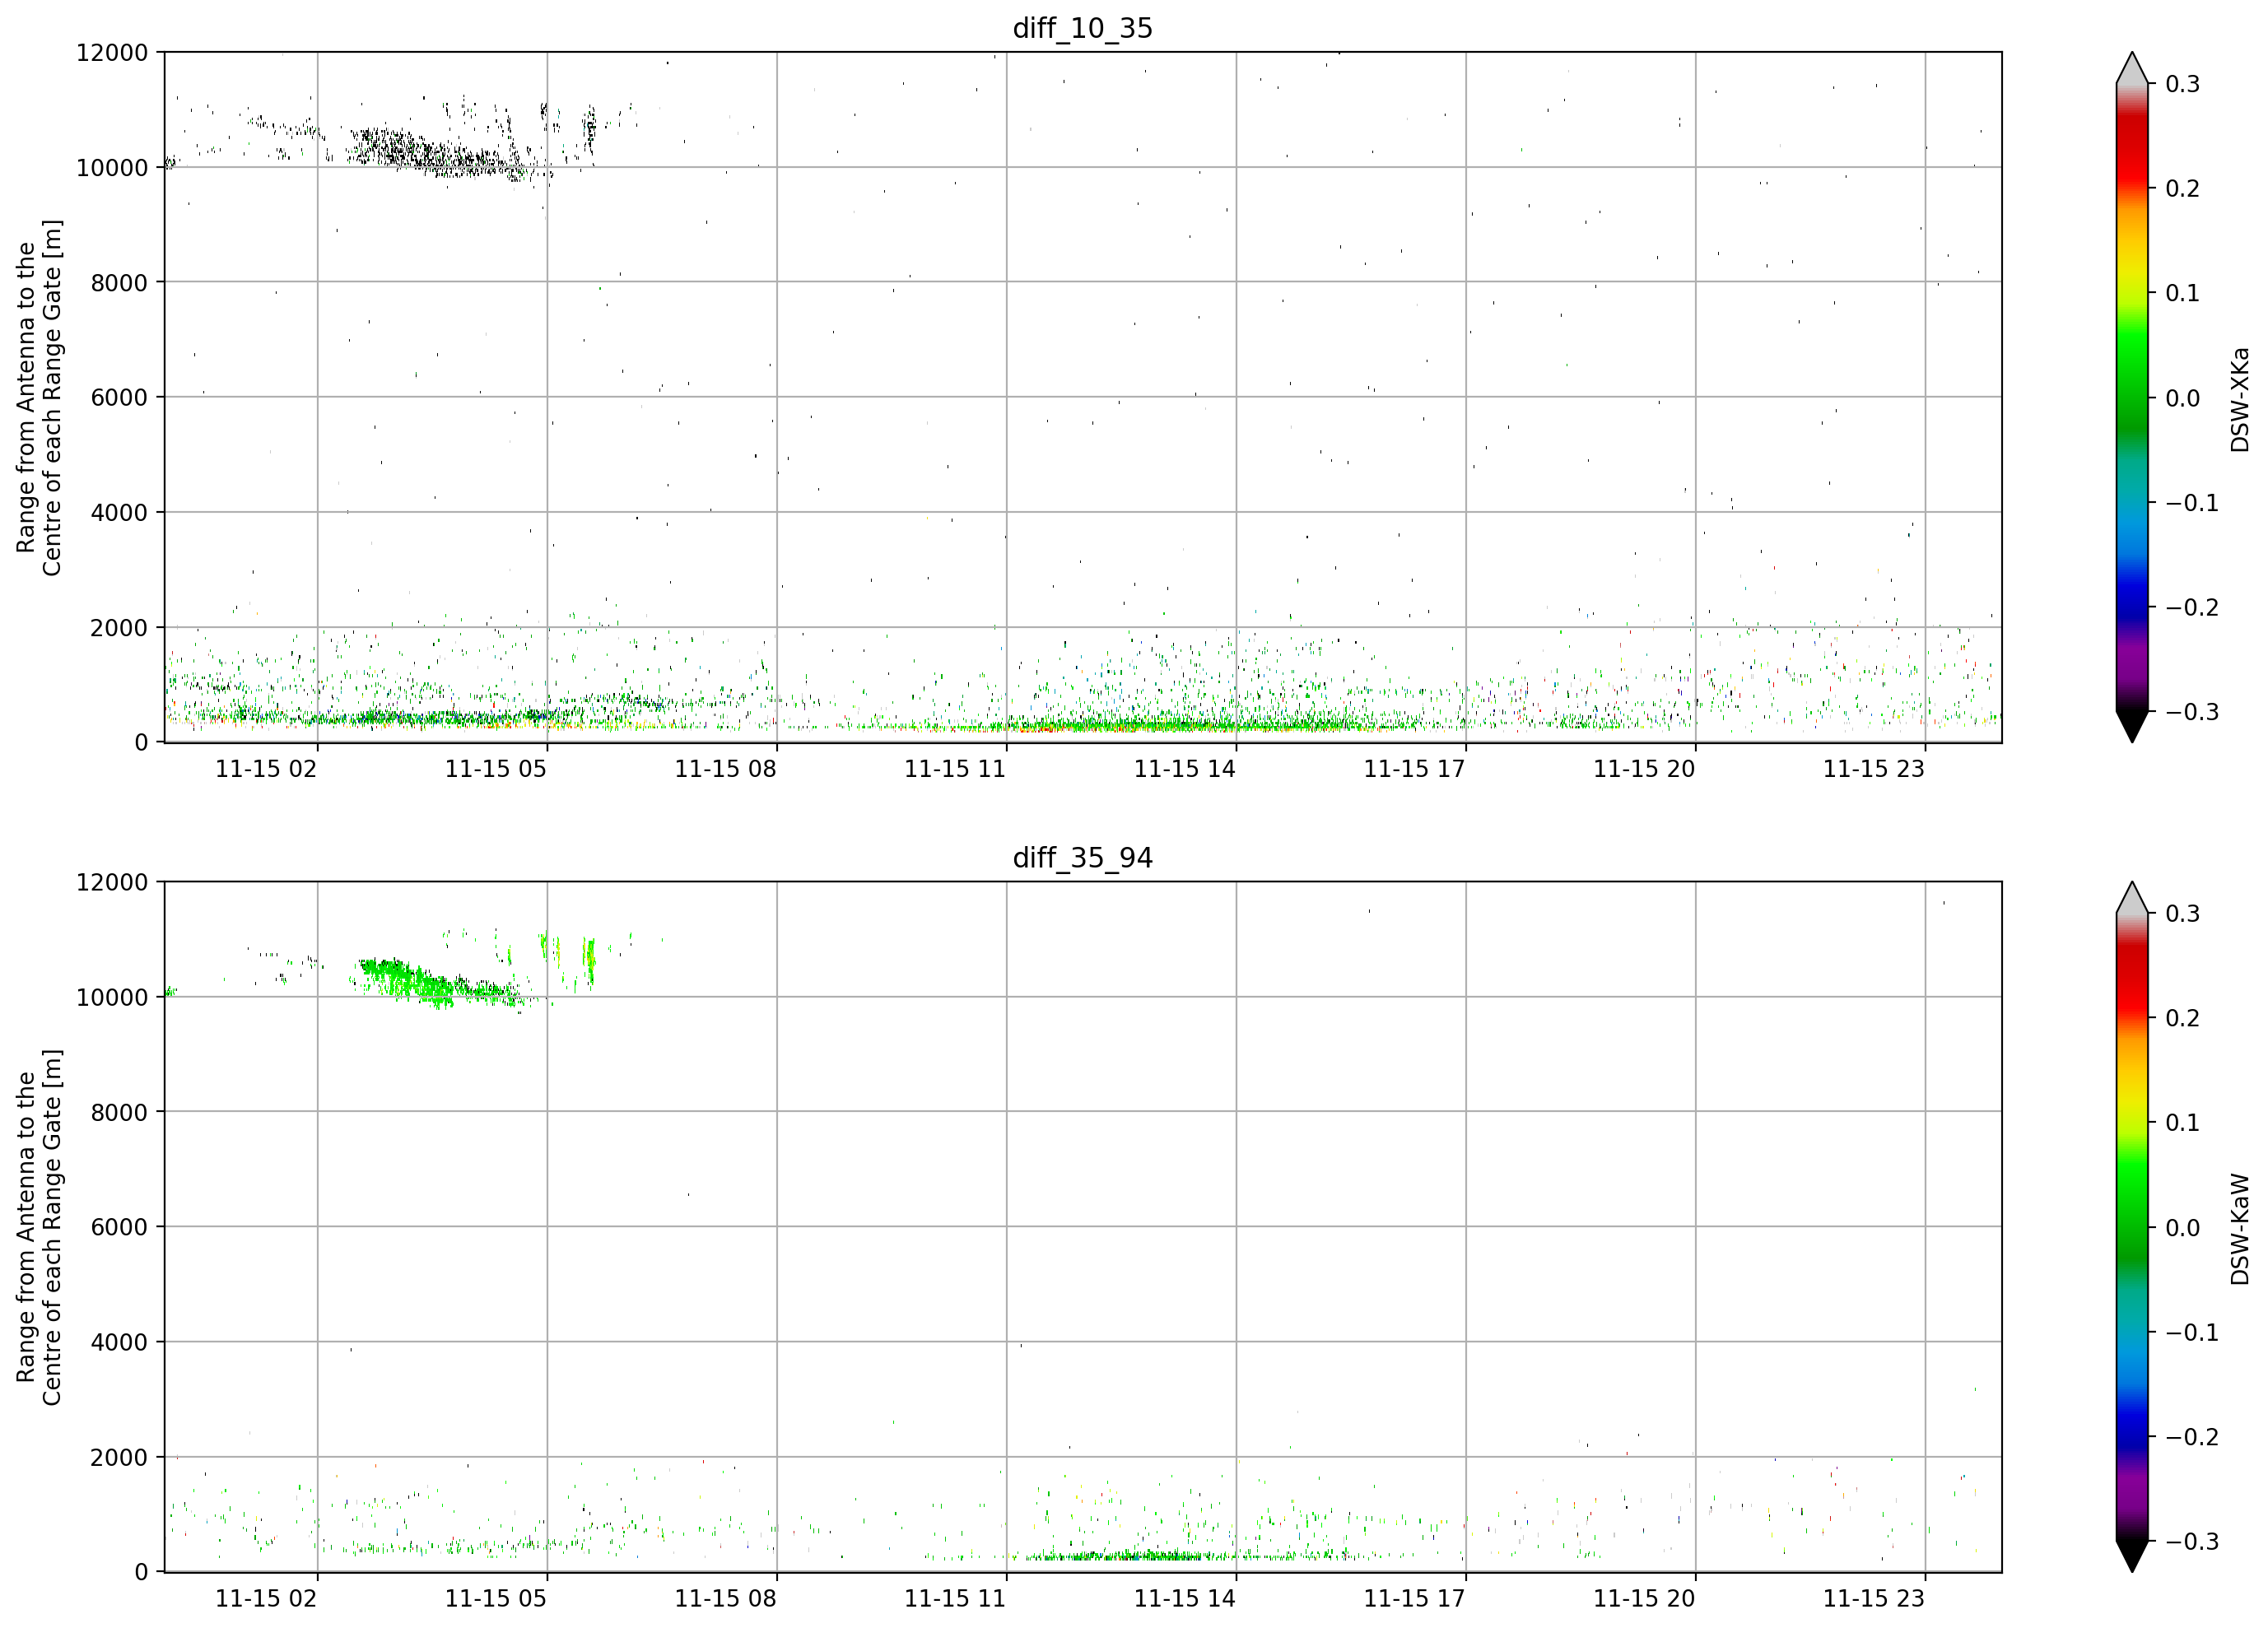Click the diff_10_35 plot's y-axis label text
Viewport: 2268px width, 1628px height.
point(39,397)
